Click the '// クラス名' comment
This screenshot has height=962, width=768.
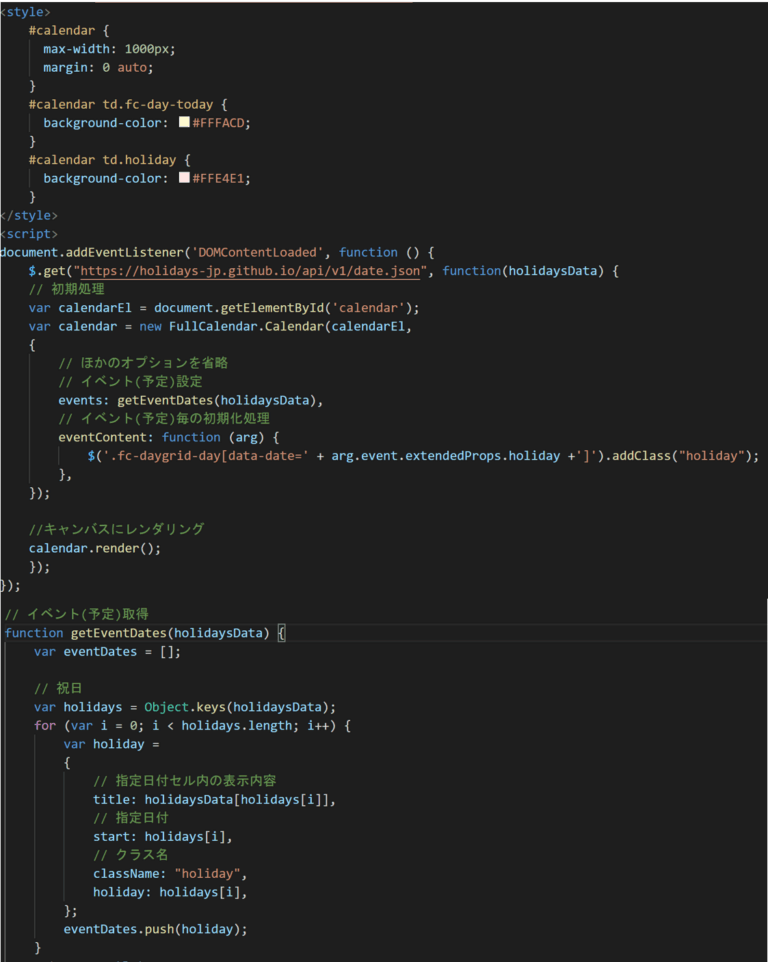131,854
